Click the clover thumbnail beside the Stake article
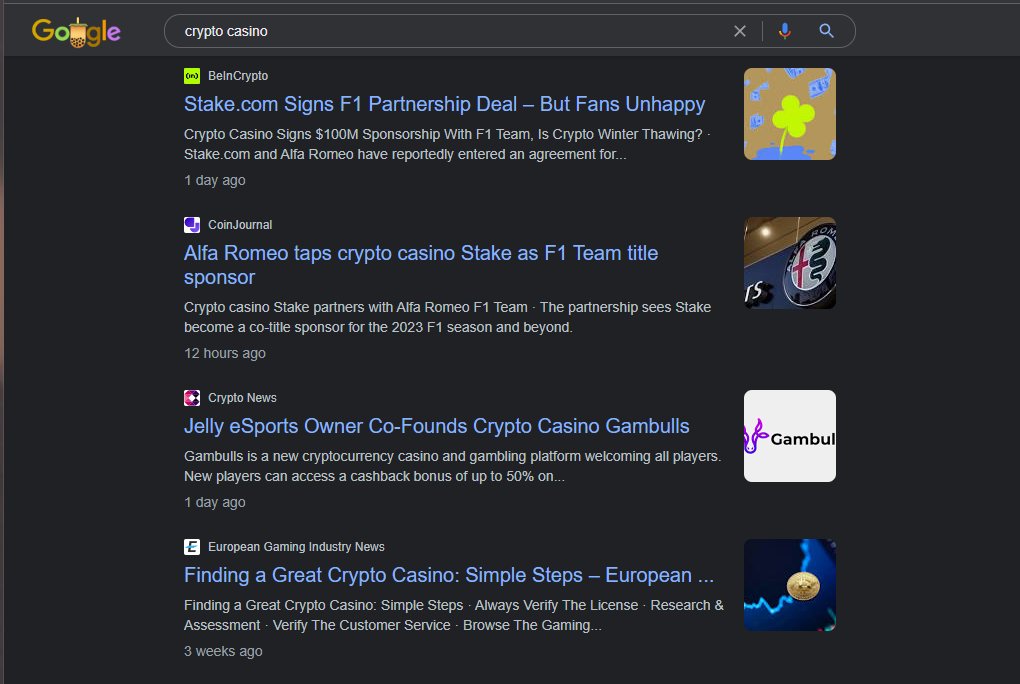The image size is (1020, 684). click(x=789, y=113)
